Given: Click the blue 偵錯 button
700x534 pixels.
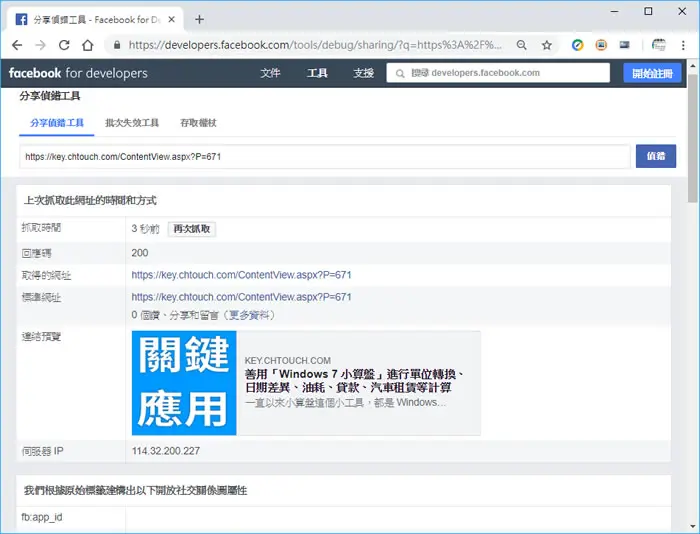Looking at the screenshot, I should coord(656,156).
